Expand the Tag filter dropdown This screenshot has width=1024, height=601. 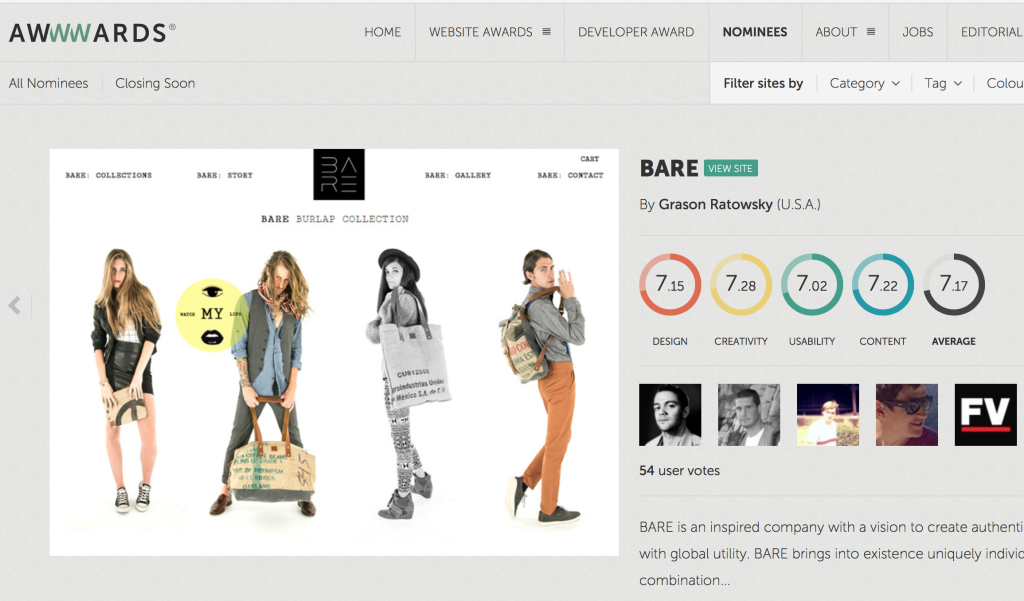coord(943,83)
